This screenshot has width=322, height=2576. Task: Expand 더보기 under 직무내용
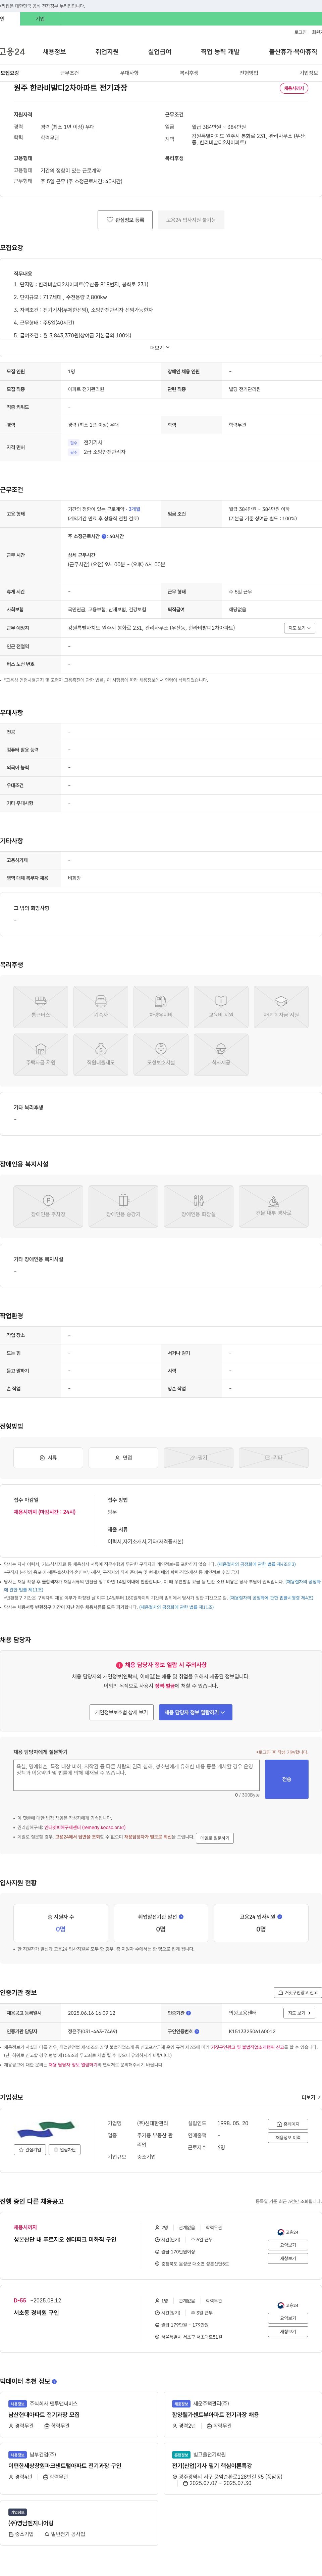click(160, 348)
